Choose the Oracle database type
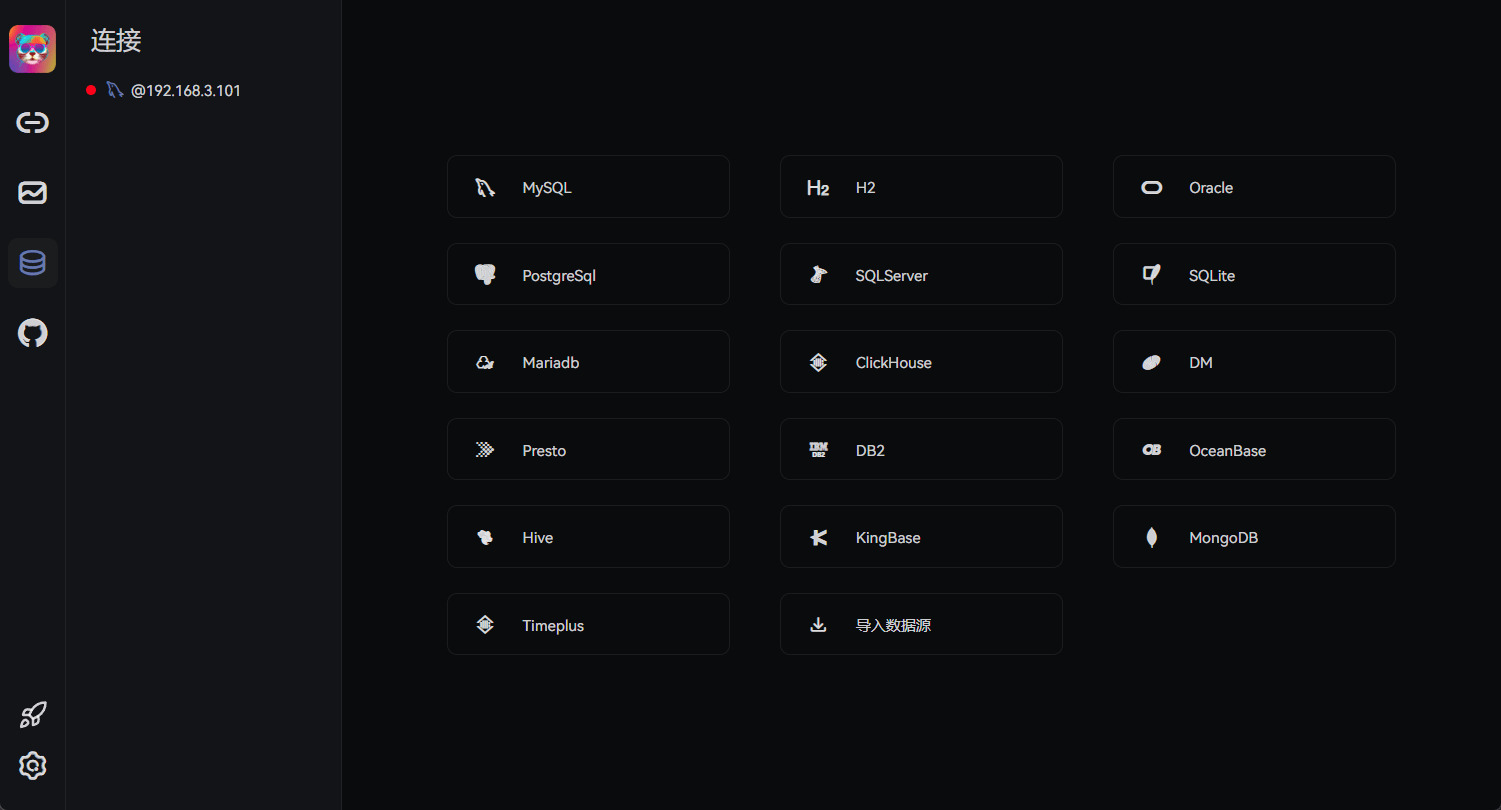Screen dimensions: 1501x810 click(1253, 187)
